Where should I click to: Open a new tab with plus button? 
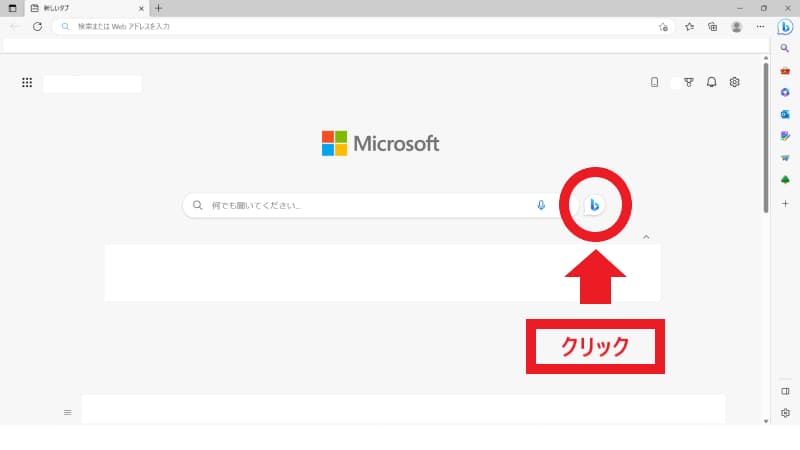point(159,8)
